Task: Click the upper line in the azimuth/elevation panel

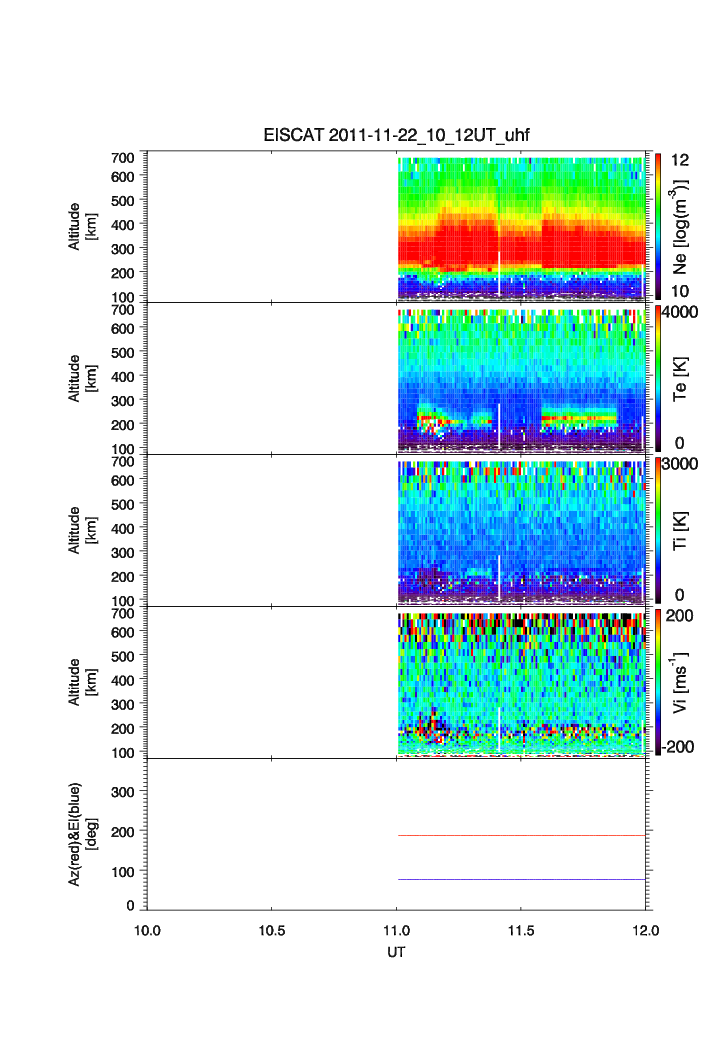Action: (x=520, y=835)
